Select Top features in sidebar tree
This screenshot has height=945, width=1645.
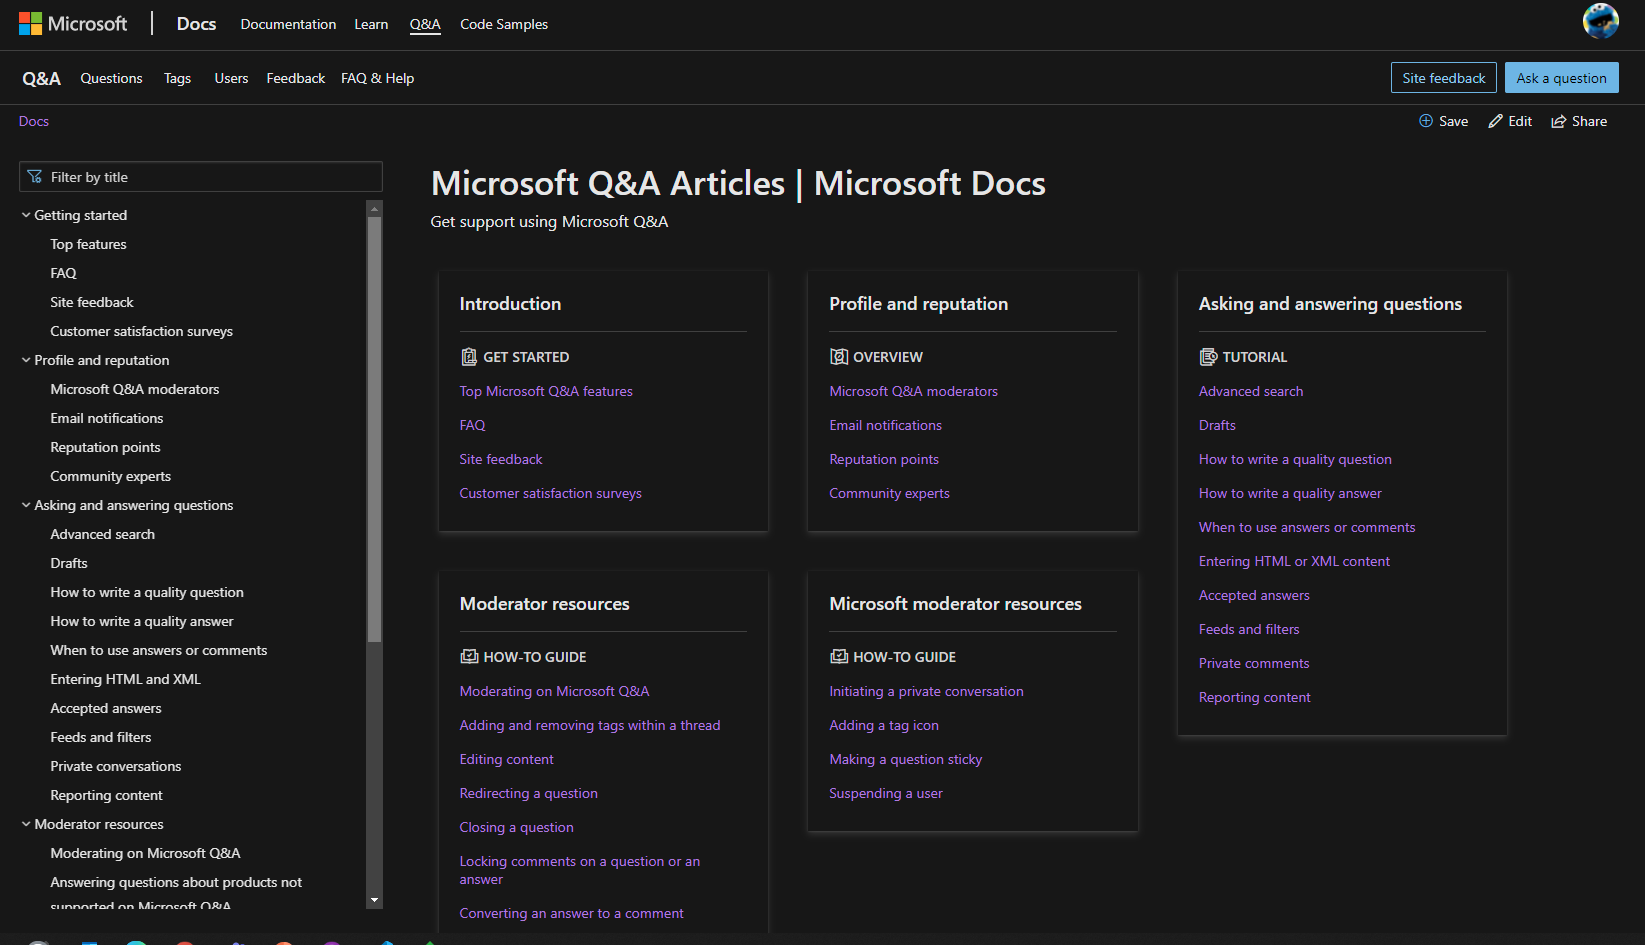(x=88, y=244)
